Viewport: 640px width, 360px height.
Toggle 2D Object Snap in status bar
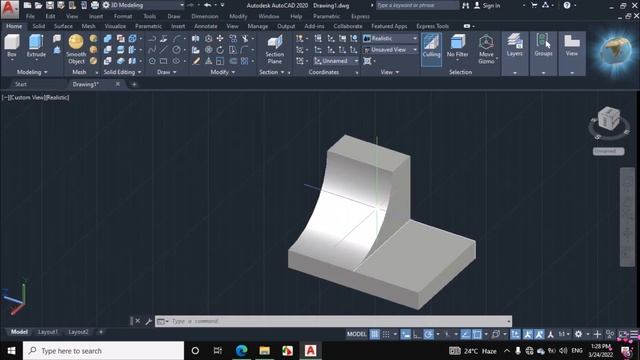(x=477, y=334)
